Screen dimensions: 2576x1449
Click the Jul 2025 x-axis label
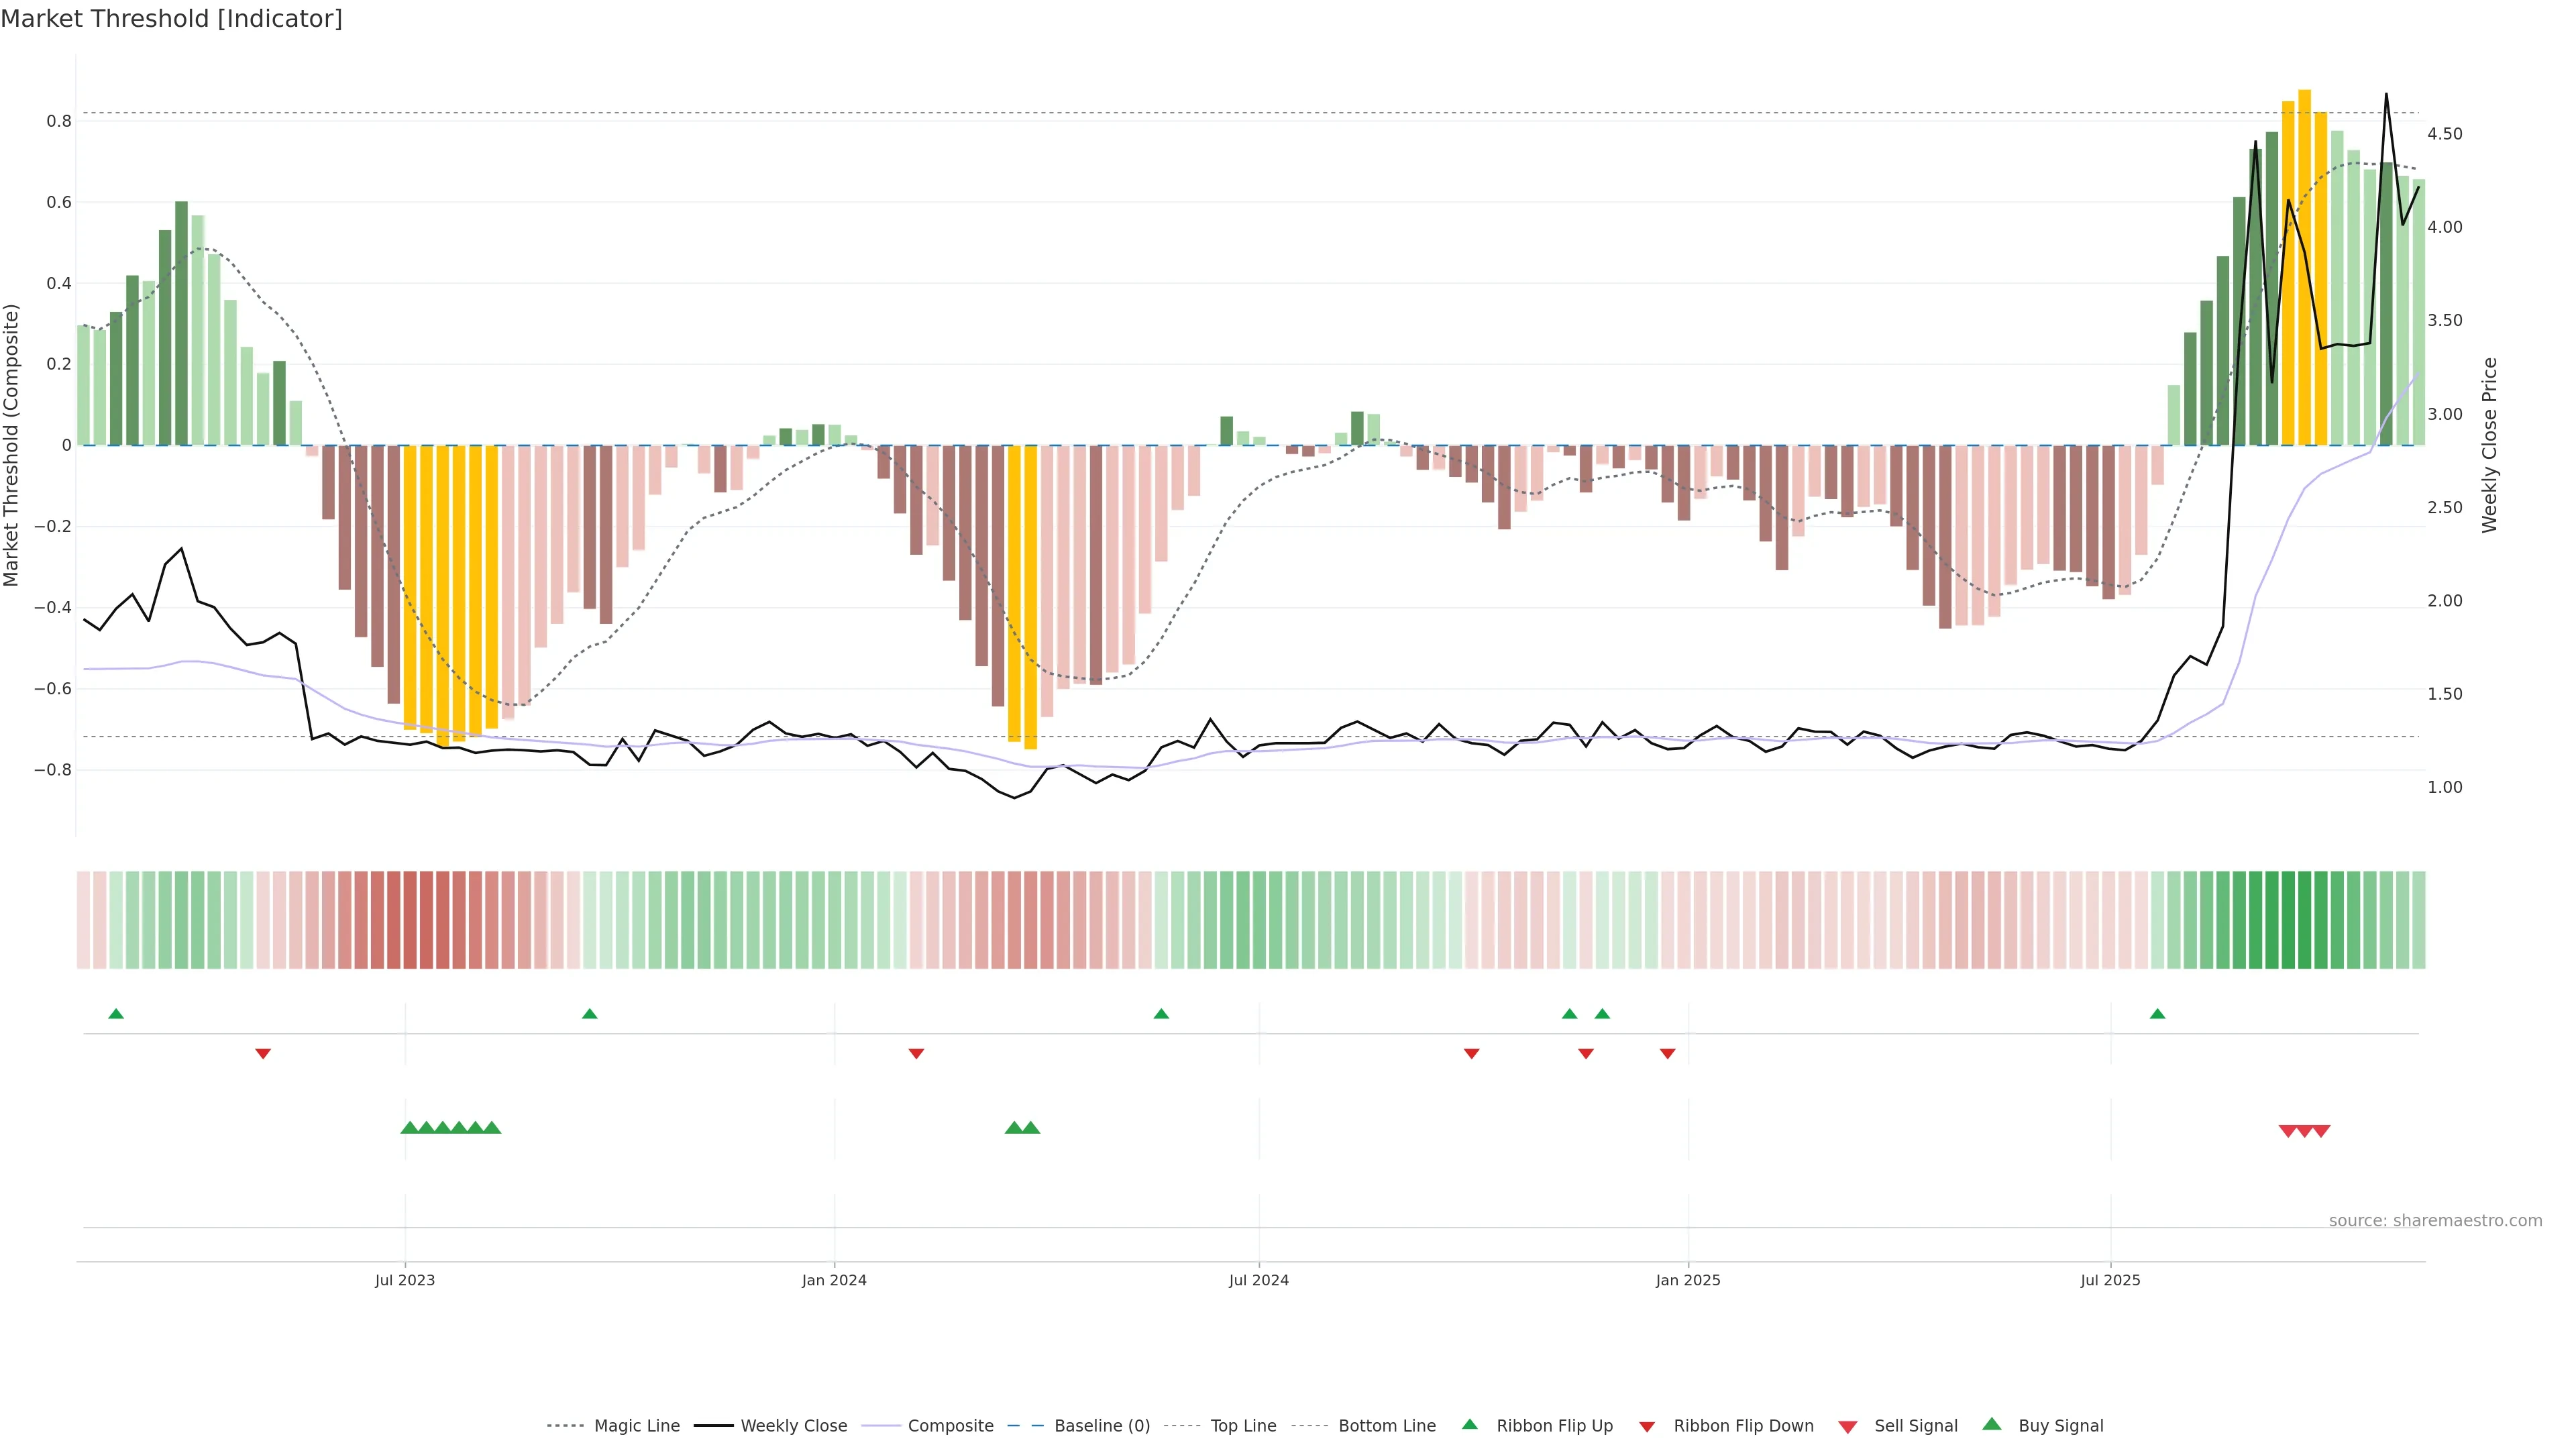coord(2110,1280)
